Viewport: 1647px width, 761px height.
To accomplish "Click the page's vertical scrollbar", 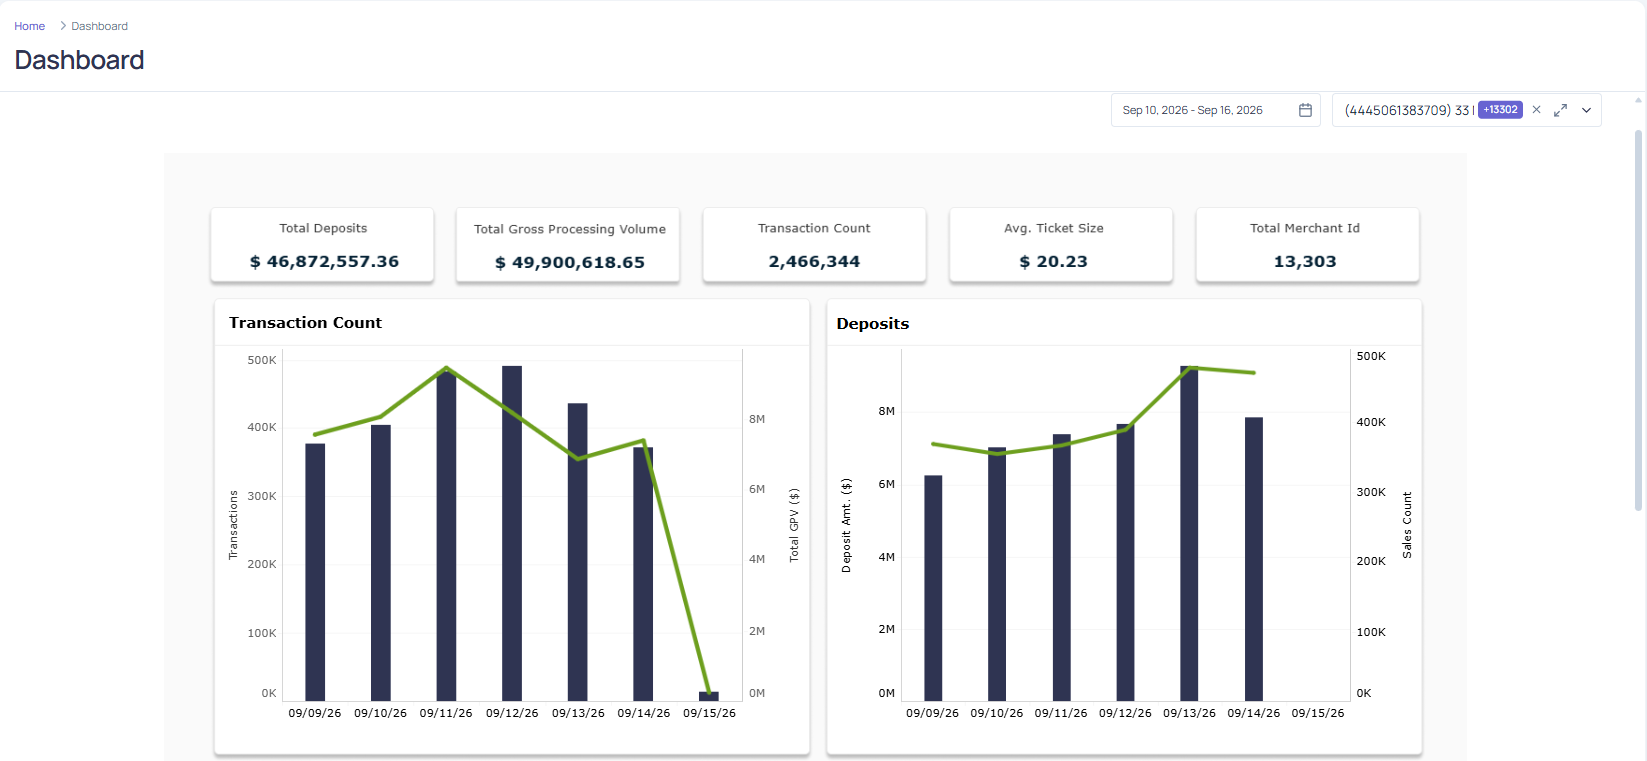I will (x=1638, y=320).
